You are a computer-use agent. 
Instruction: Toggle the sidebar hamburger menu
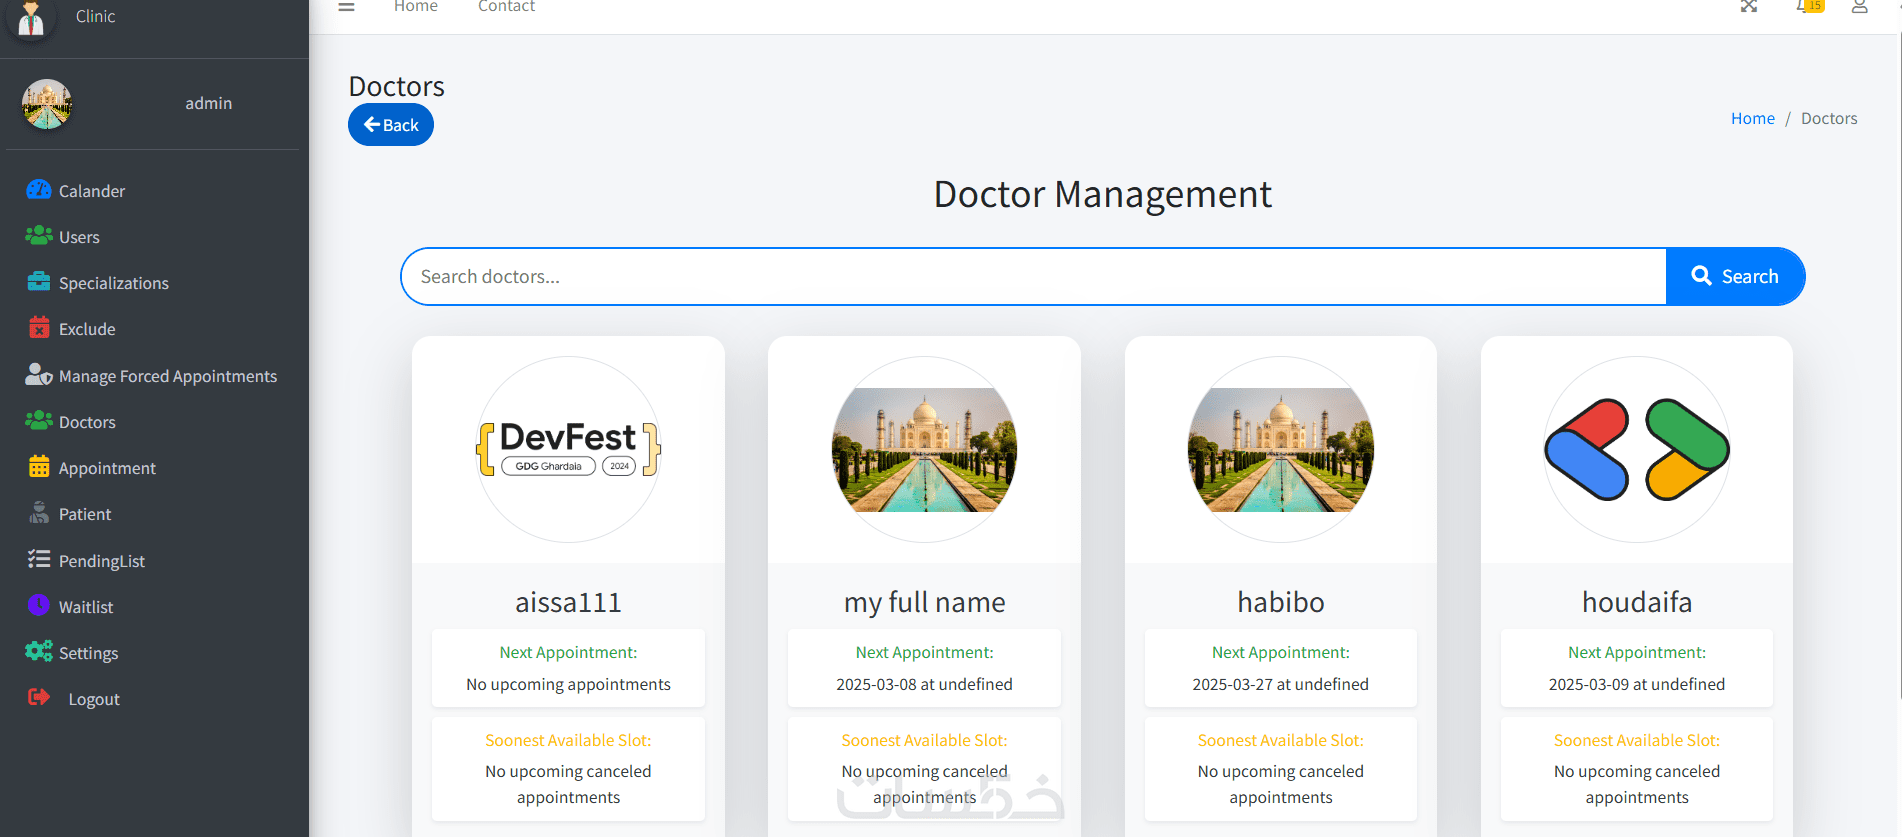[x=346, y=7]
